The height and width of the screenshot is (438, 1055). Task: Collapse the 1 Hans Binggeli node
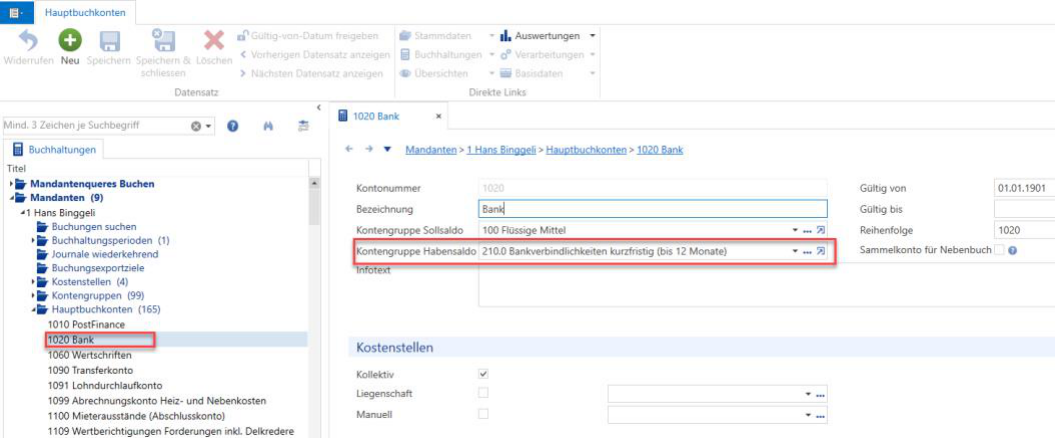point(22,212)
